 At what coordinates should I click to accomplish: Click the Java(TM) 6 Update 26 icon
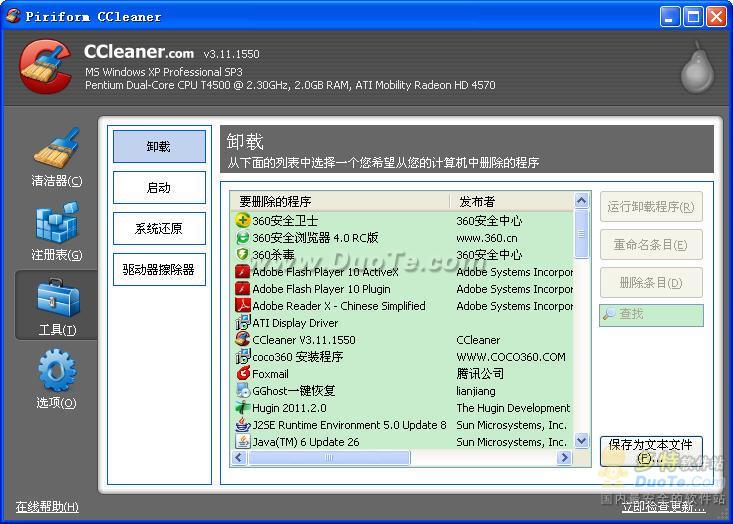(x=242, y=441)
